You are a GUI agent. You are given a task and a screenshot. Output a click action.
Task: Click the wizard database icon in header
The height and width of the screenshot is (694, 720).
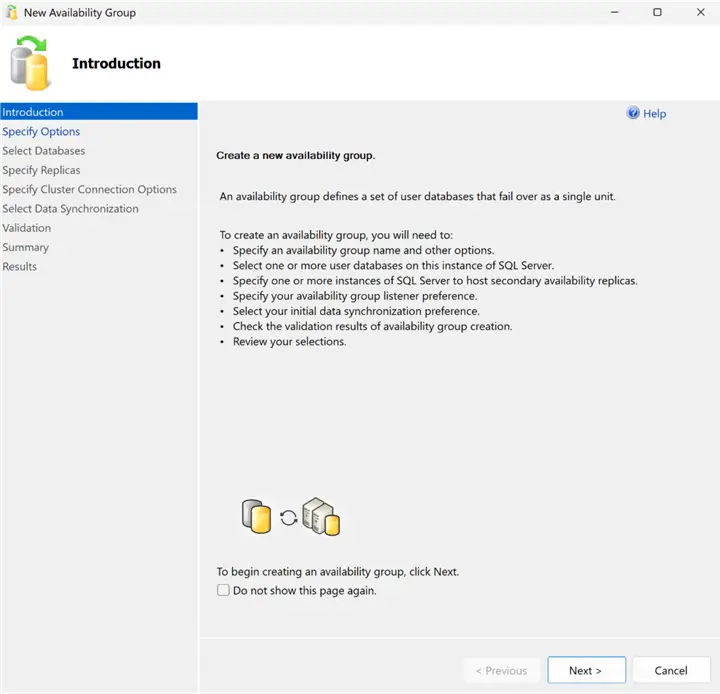tap(29, 63)
